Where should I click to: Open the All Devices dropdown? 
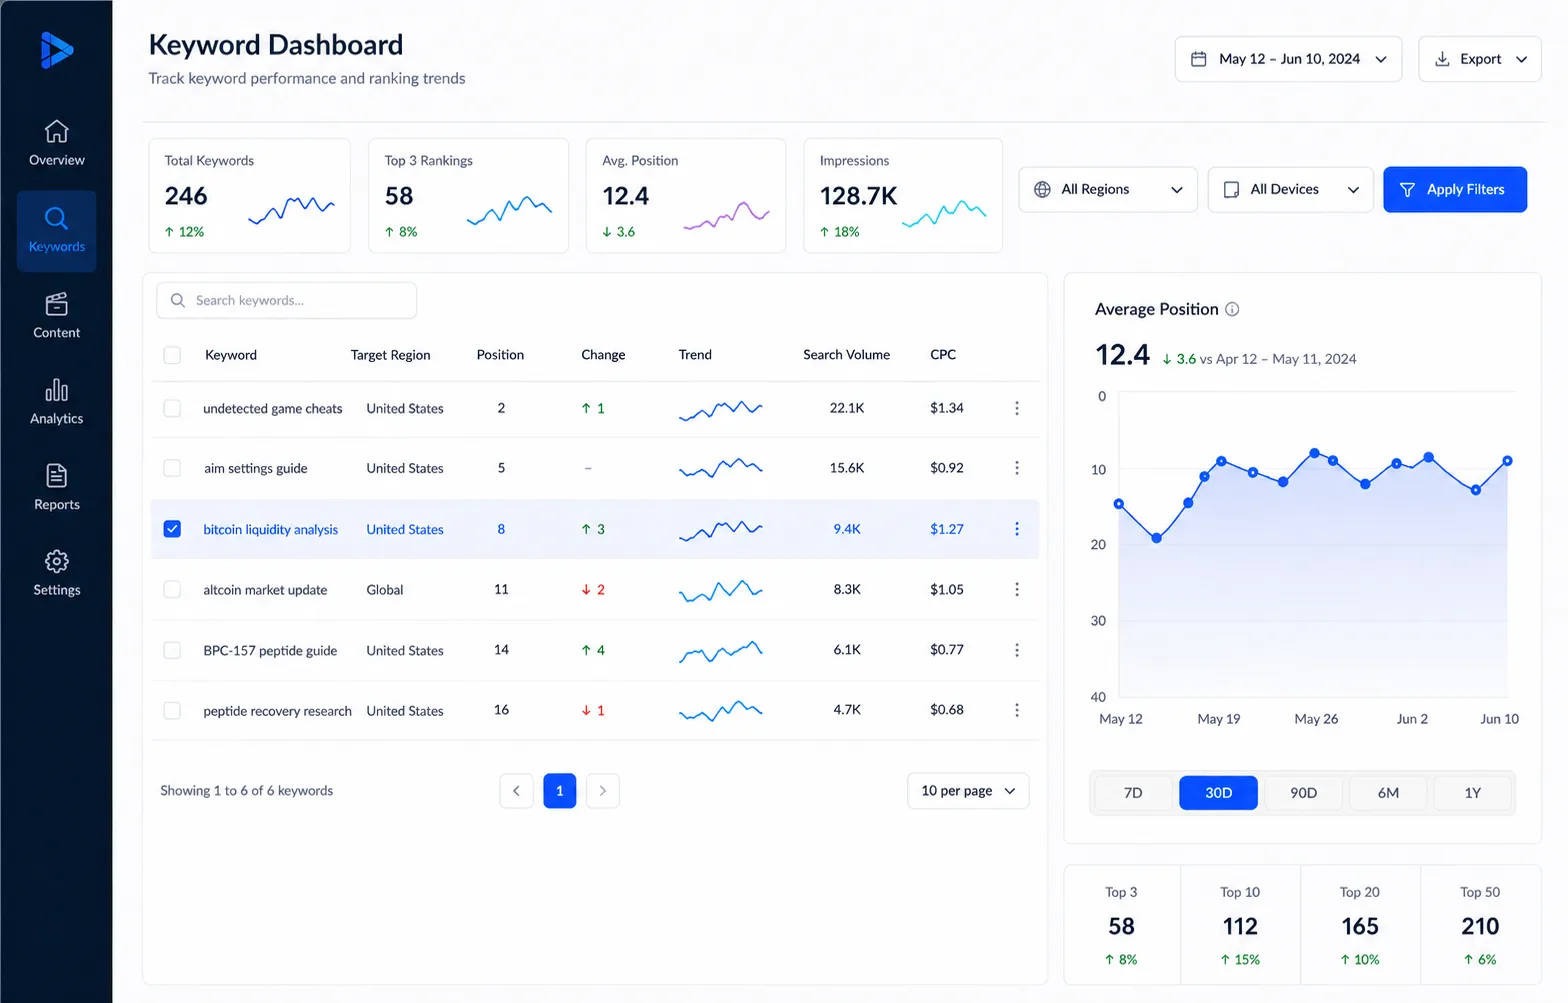pyautogui.click(x=1290, y=189)
